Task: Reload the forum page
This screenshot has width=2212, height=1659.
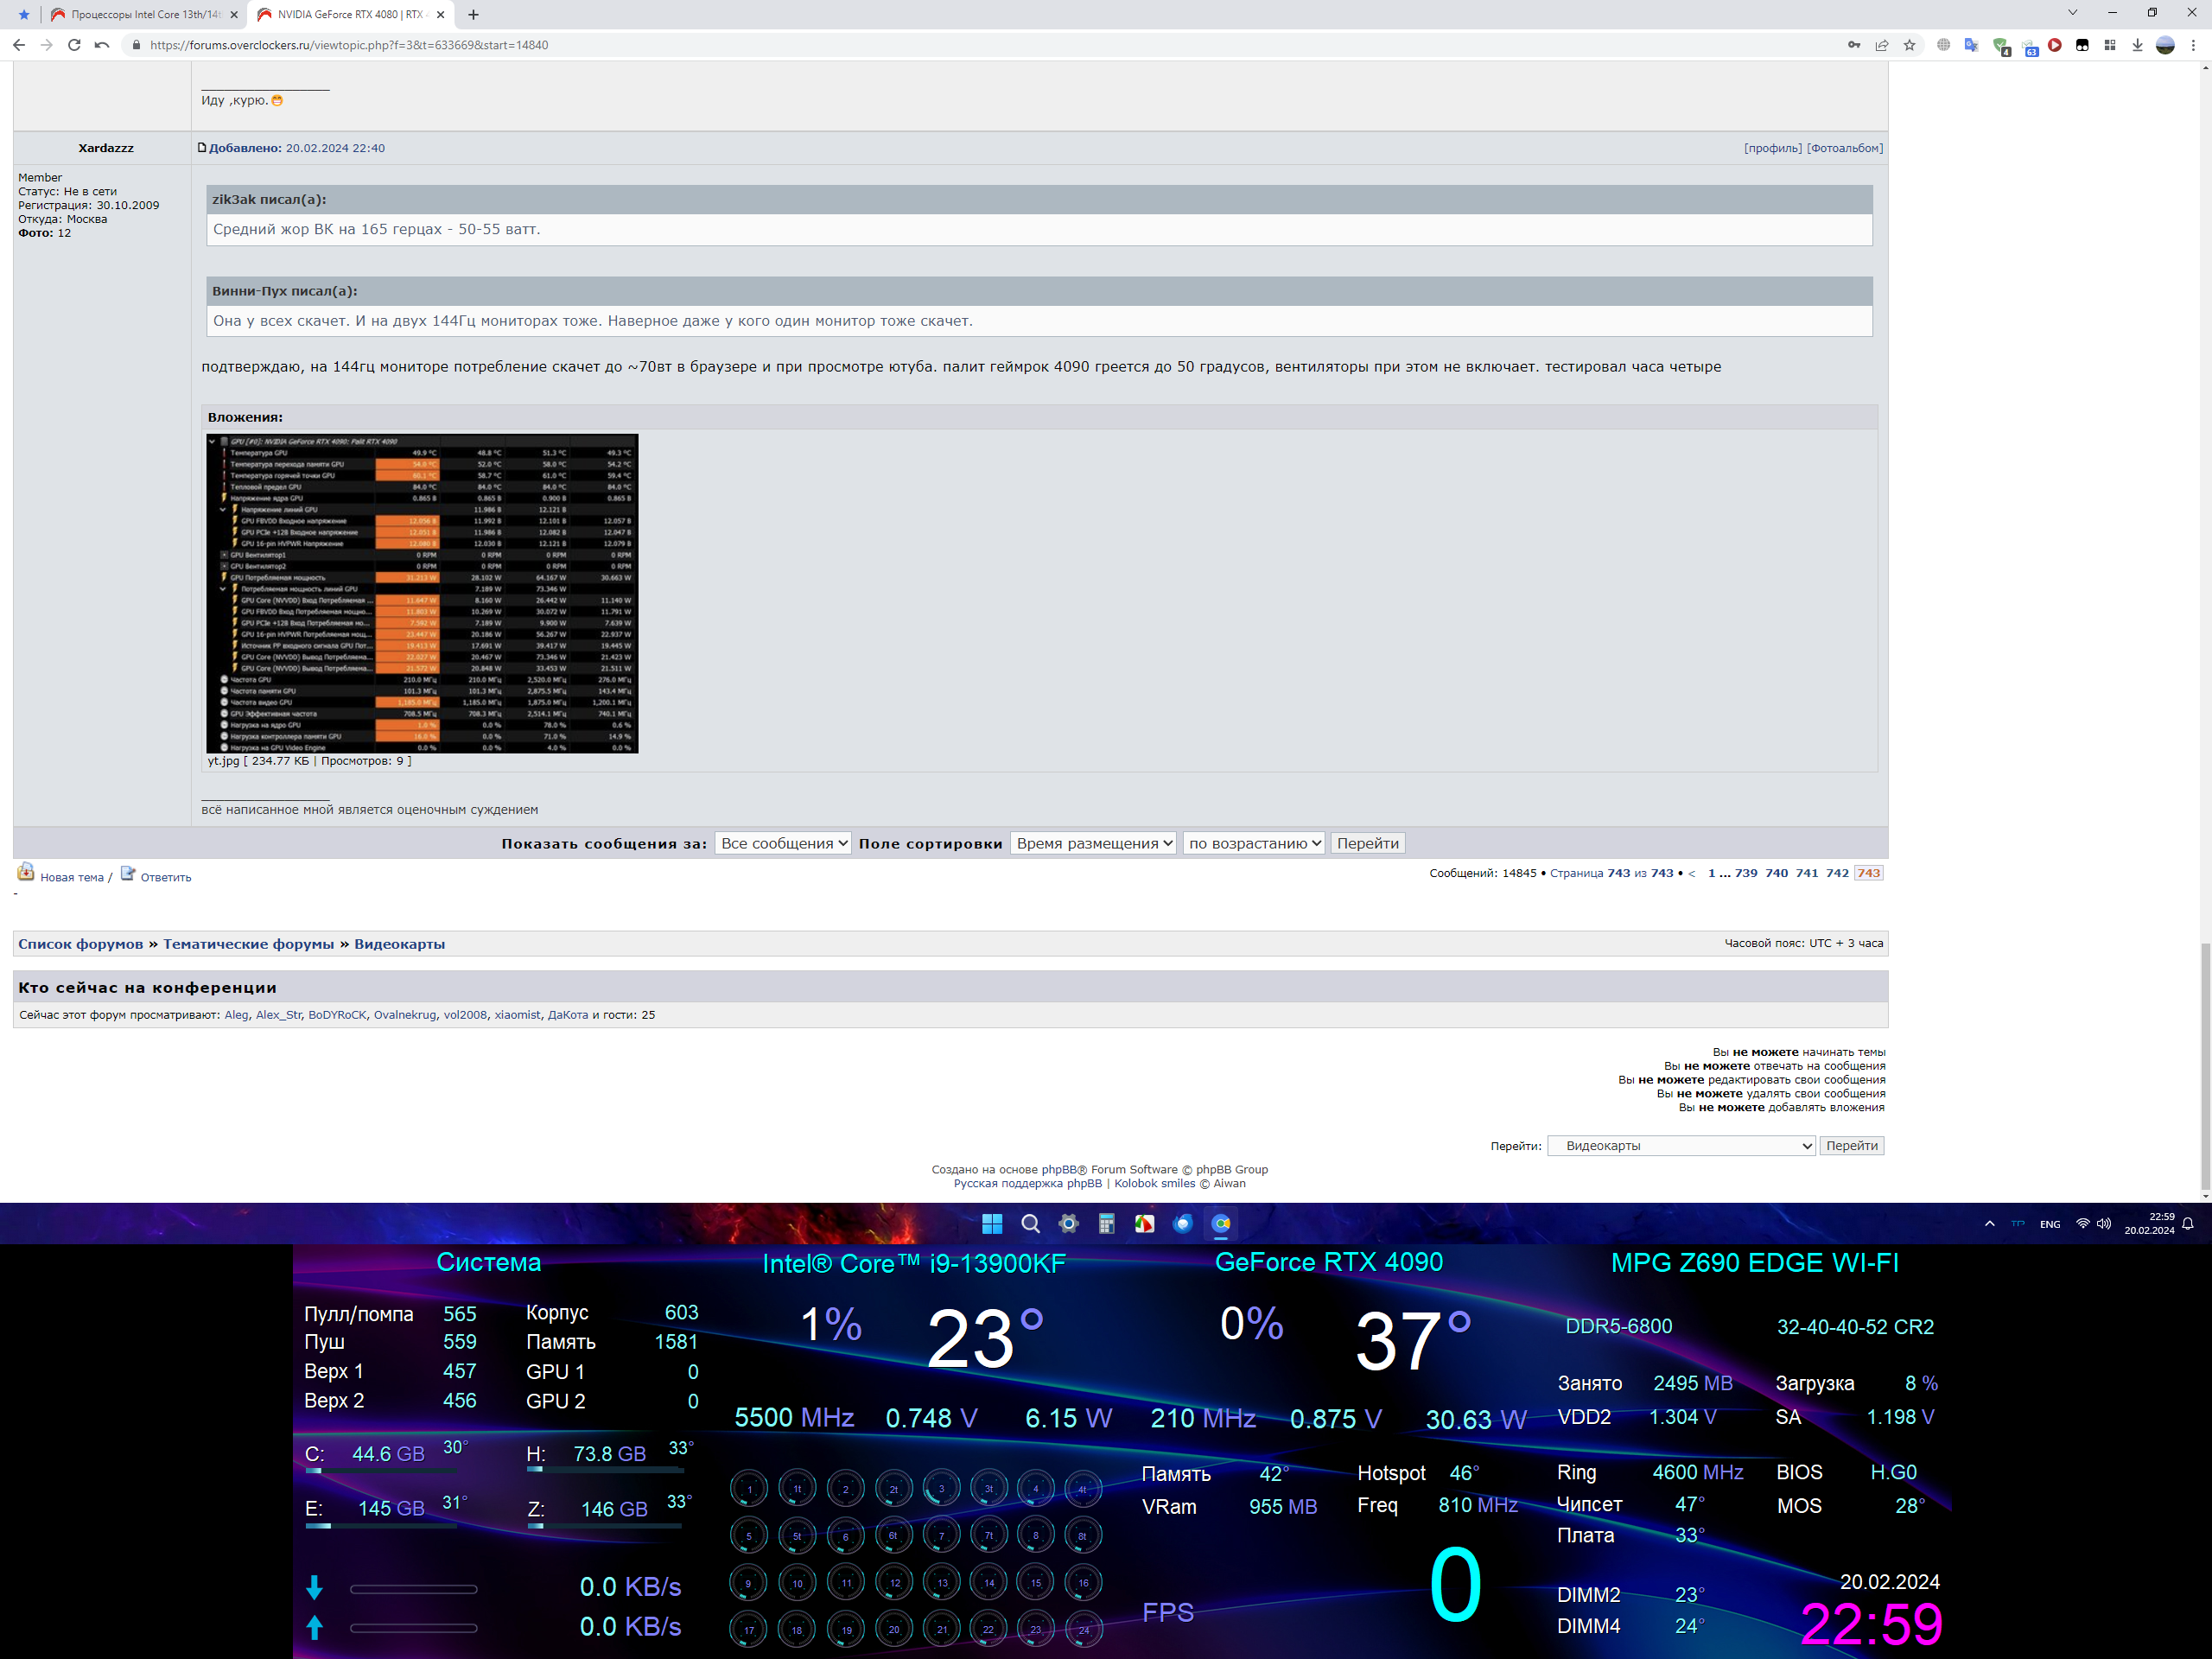Action: coord(74,45)
